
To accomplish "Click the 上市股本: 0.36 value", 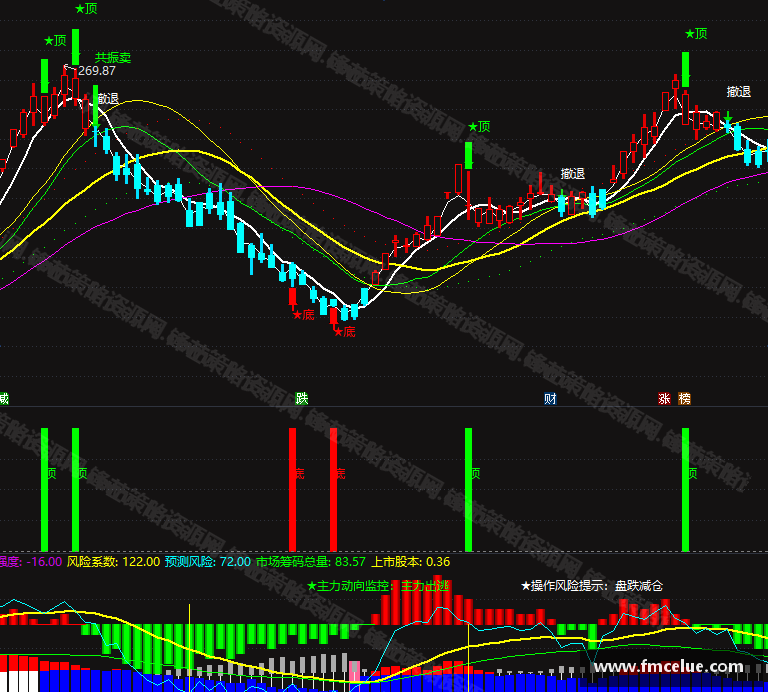I will point(410,562).
